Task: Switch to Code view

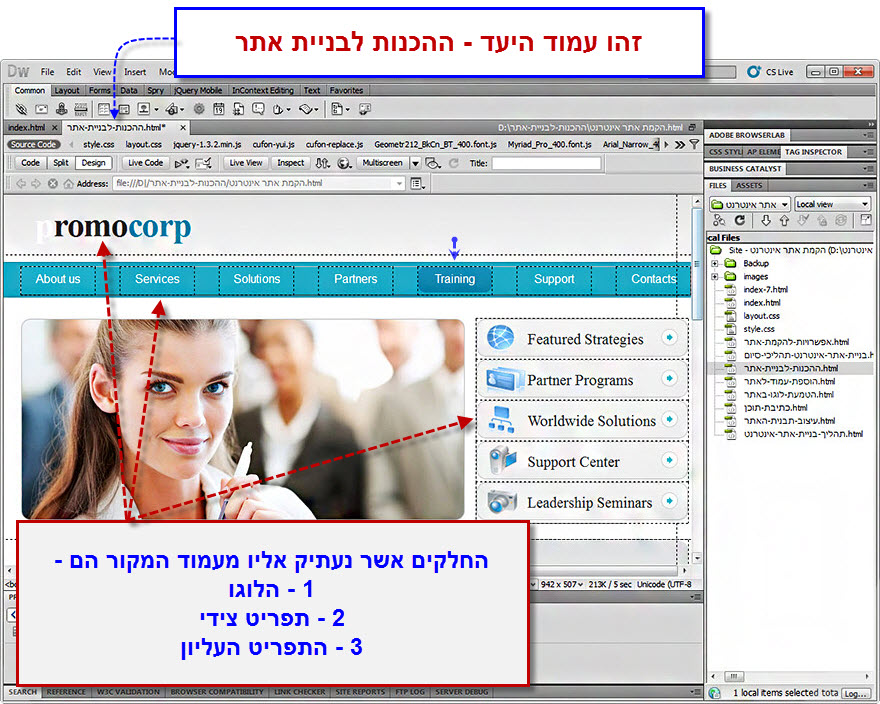Action: 30,163
